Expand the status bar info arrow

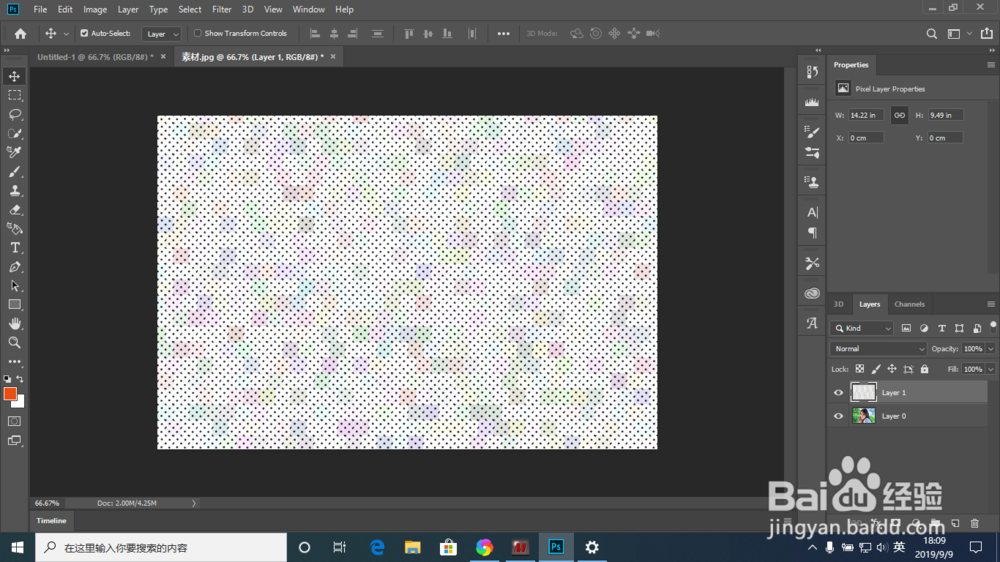click(194, 503)
